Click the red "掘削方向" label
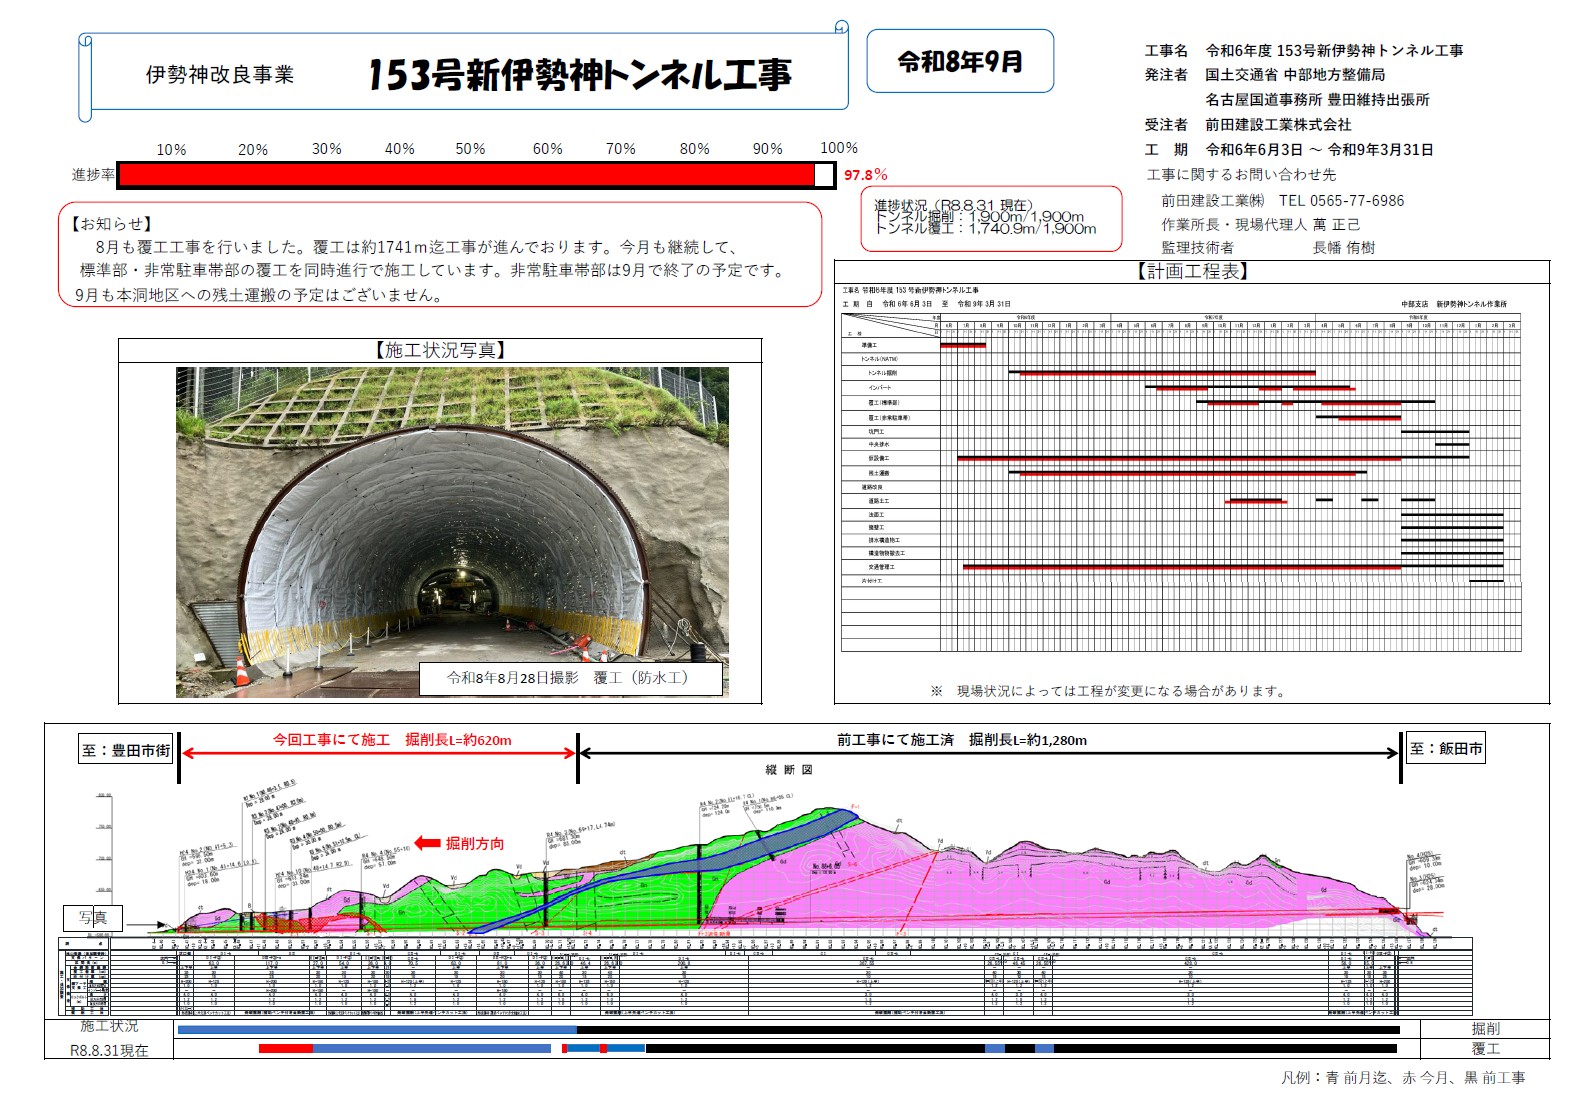This screenshot has width=1579, height=1103. tap(475, 844)
